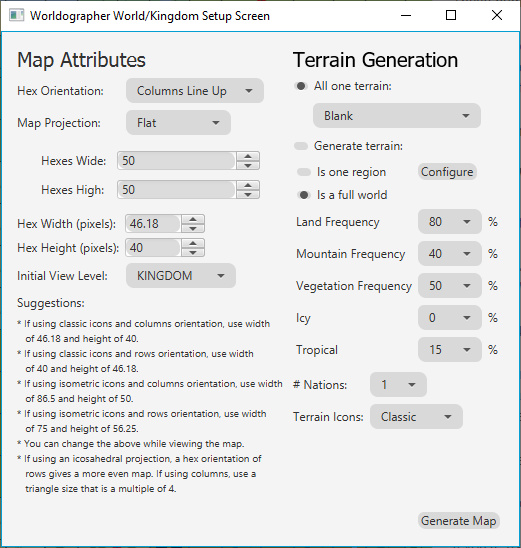Image resolution: width=521 pixels, height=548 pixels.
Task: Open the Terrain Icons Classic dropdown
Action: 417,417
